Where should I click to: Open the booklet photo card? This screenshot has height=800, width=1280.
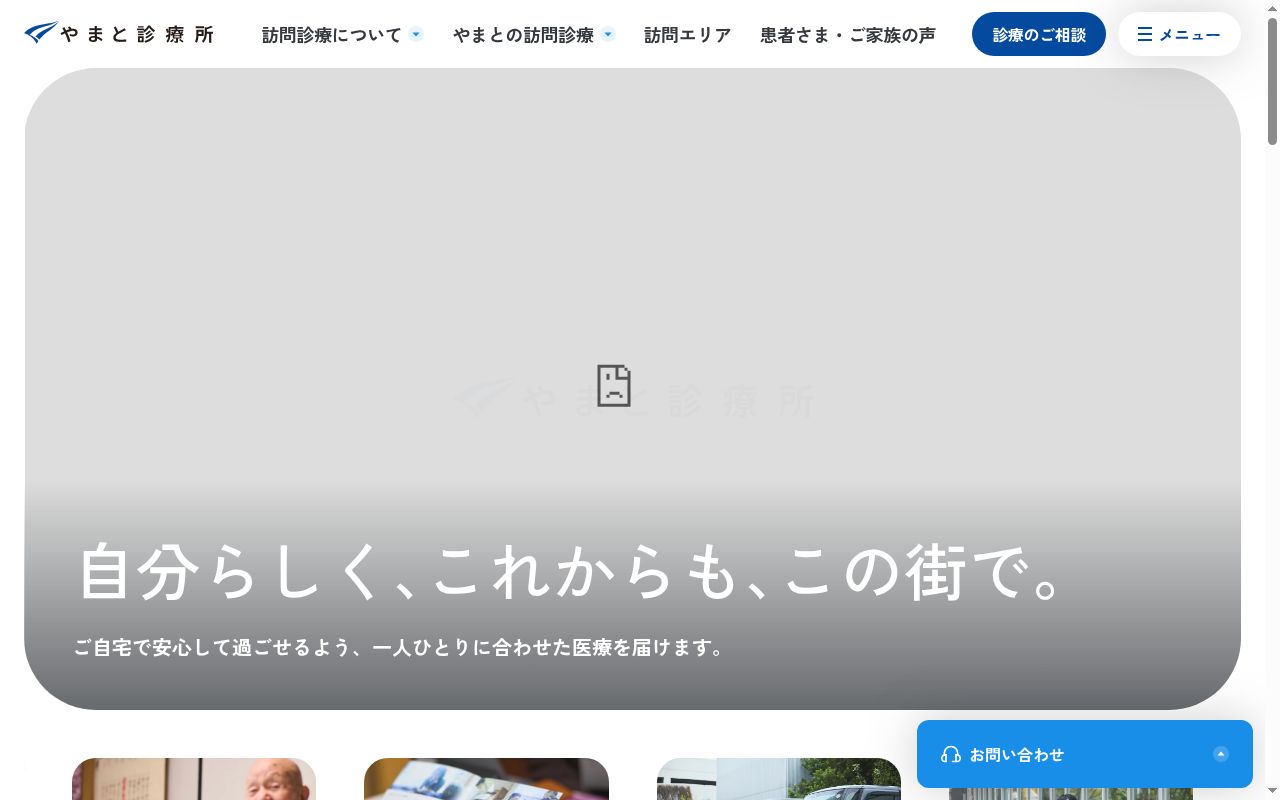click(486, 779)
